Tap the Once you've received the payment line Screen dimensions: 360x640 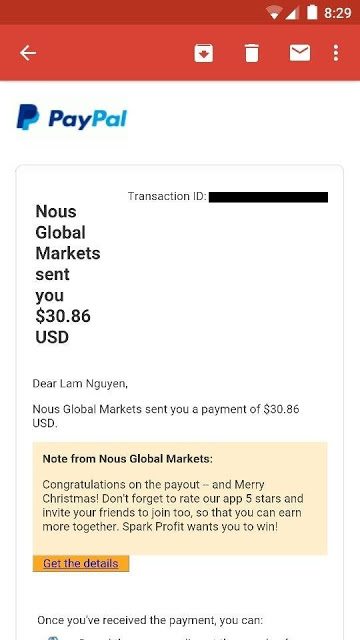(x=150, y=620)
